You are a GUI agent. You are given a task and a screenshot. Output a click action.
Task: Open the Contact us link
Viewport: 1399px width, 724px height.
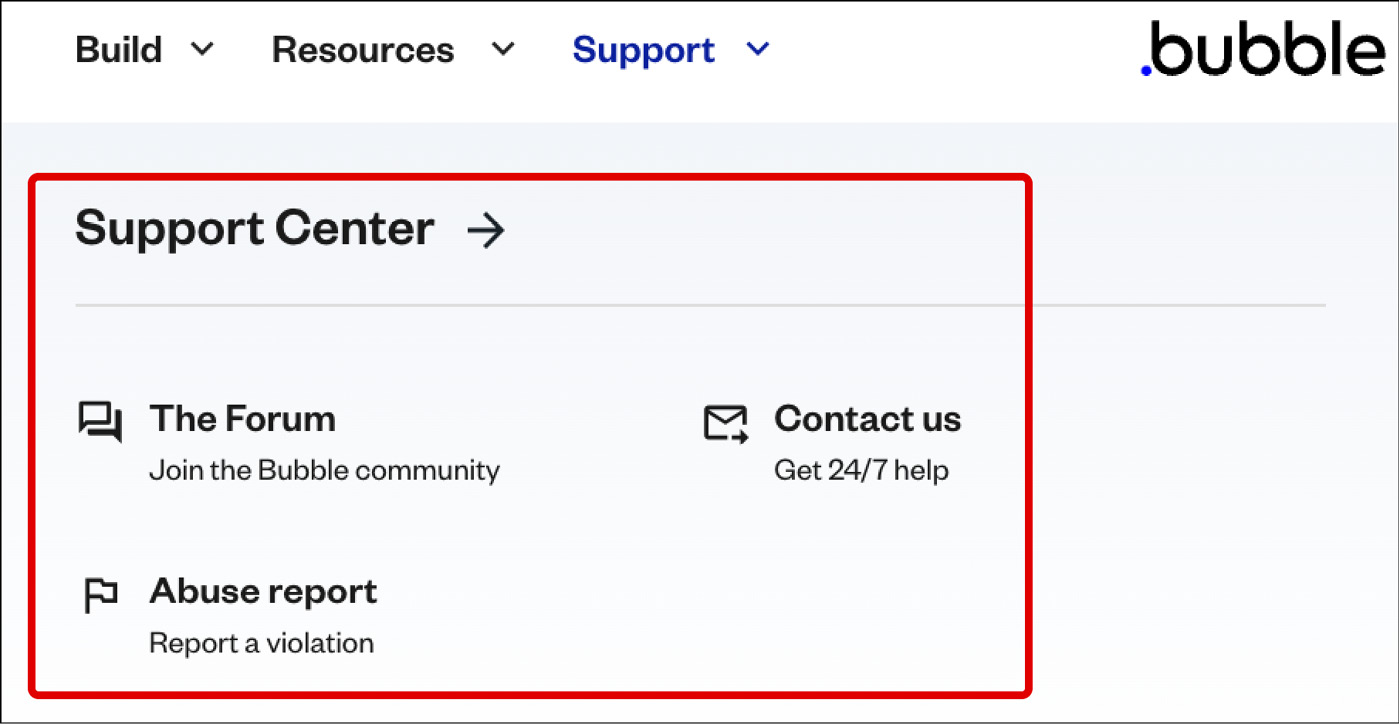click(867, 418)
